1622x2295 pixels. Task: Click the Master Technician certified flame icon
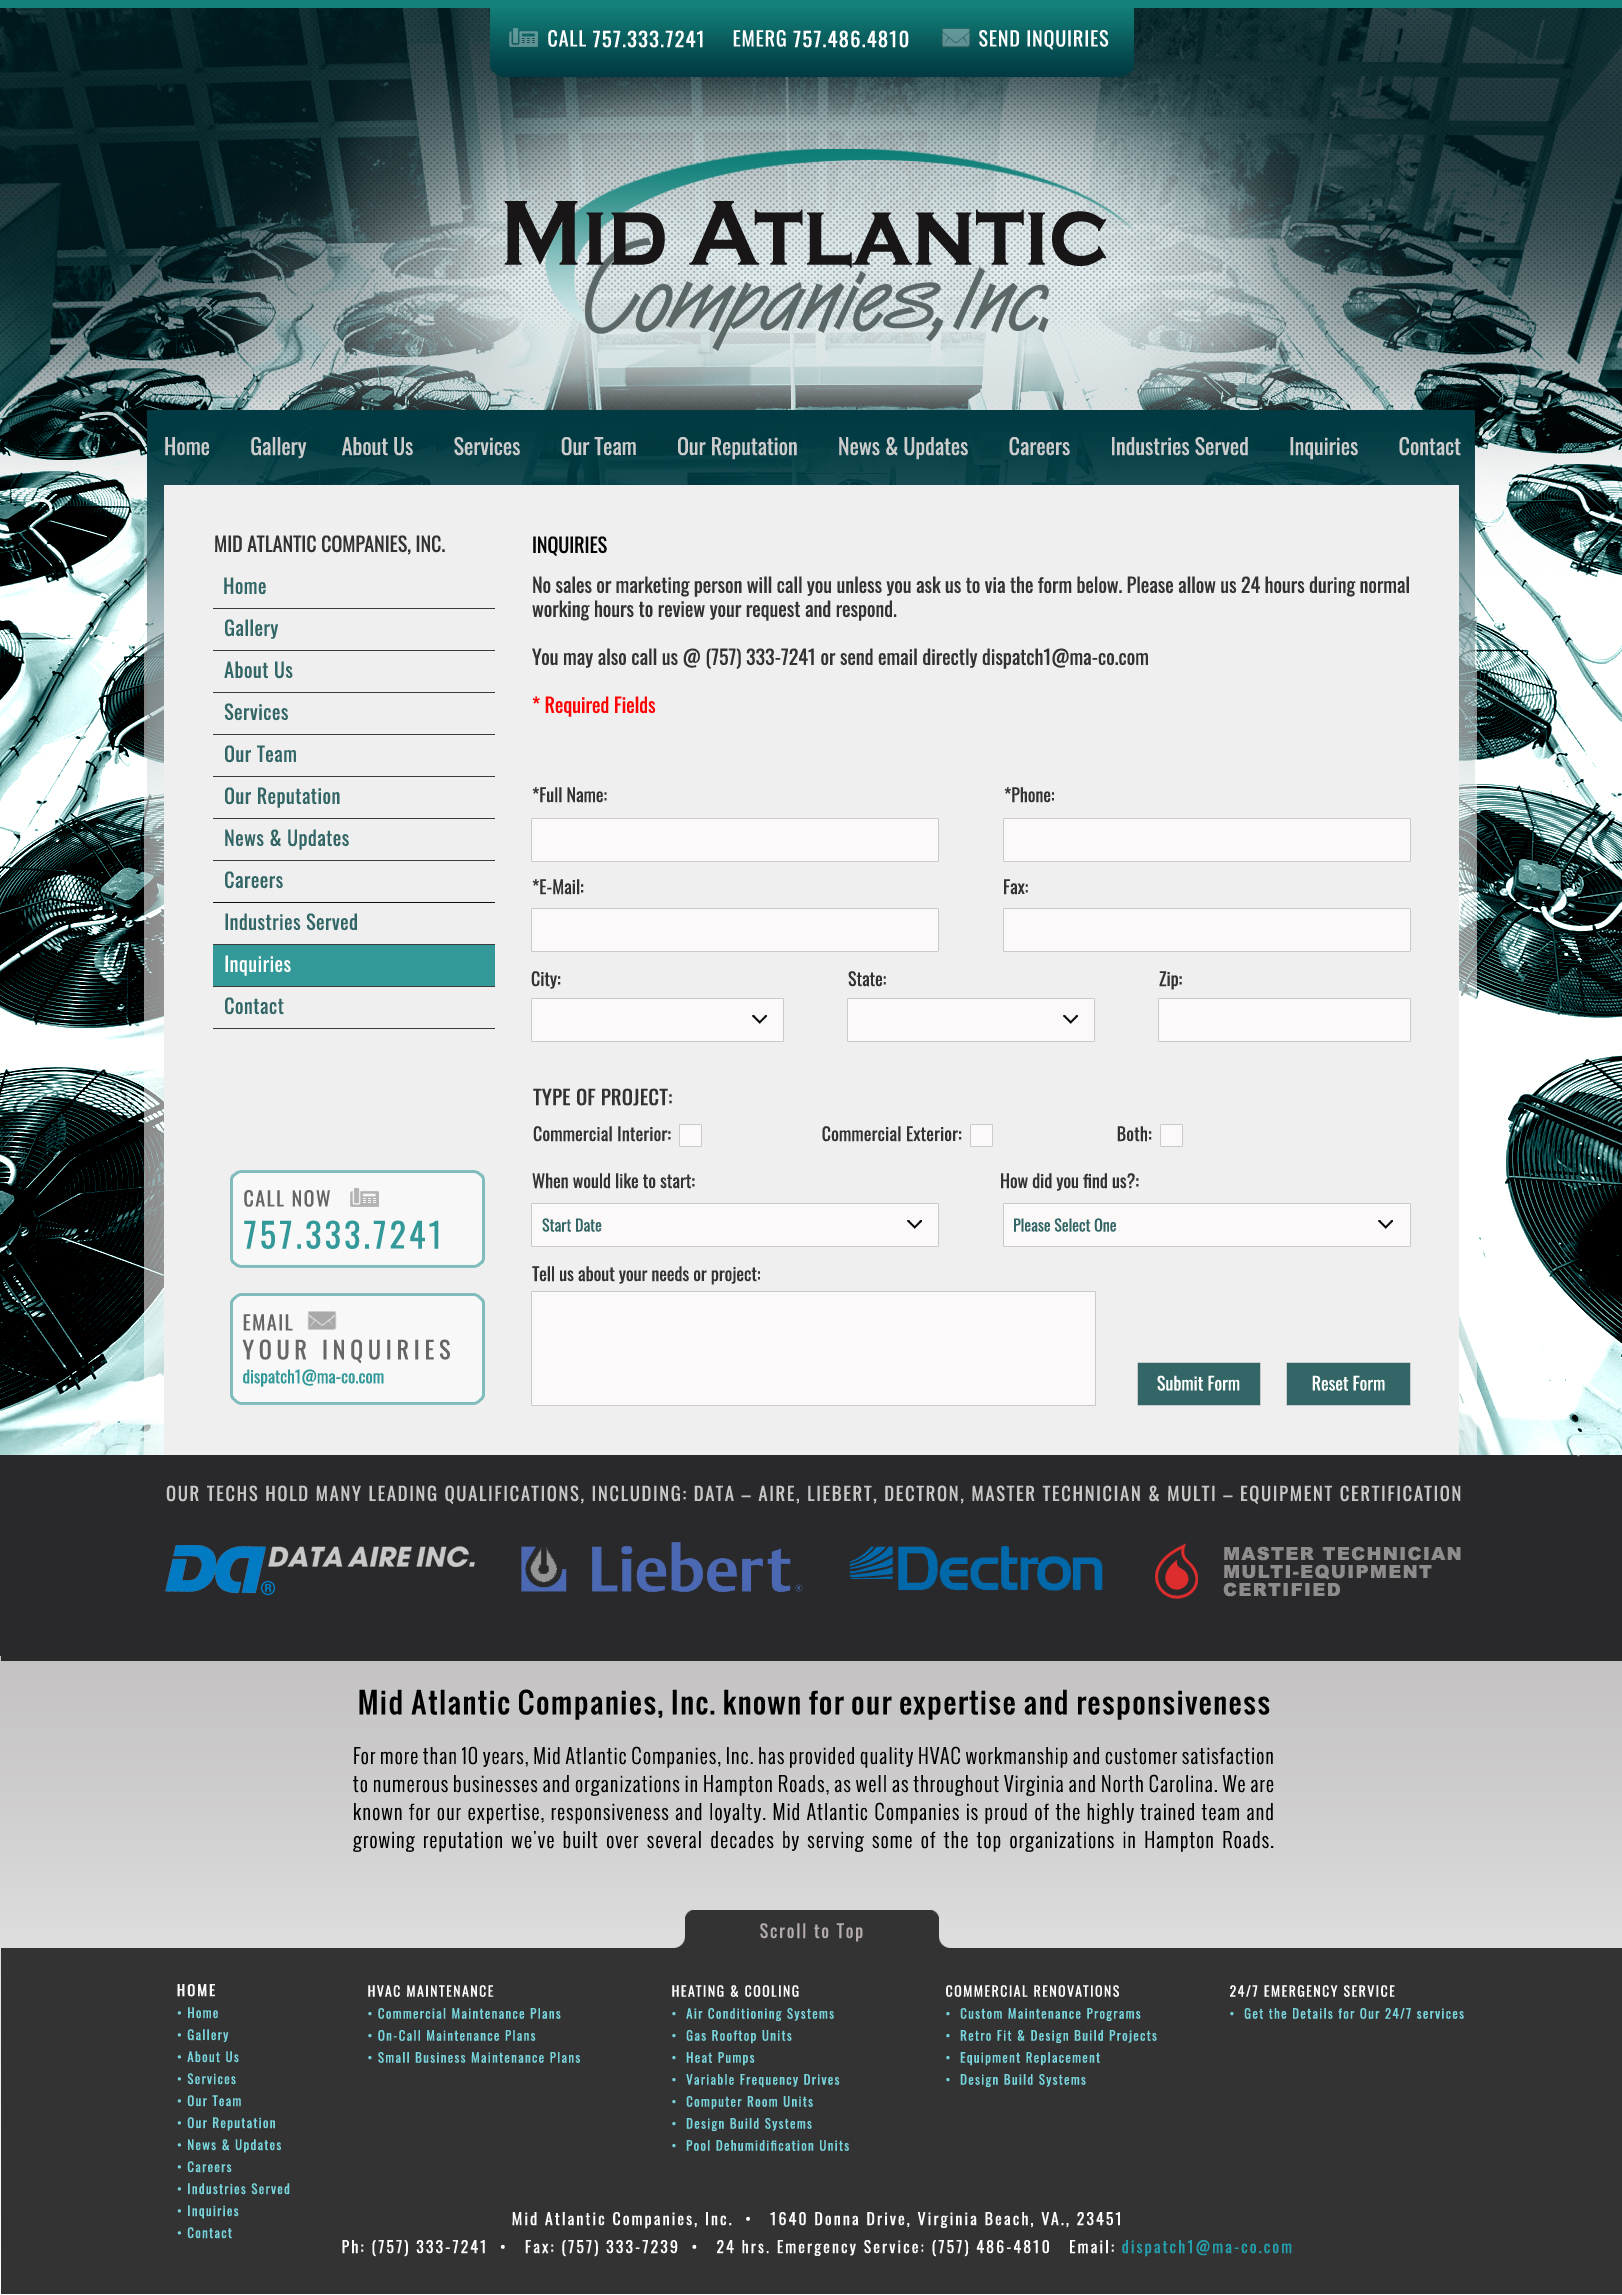click(x=1177, y=1571)
